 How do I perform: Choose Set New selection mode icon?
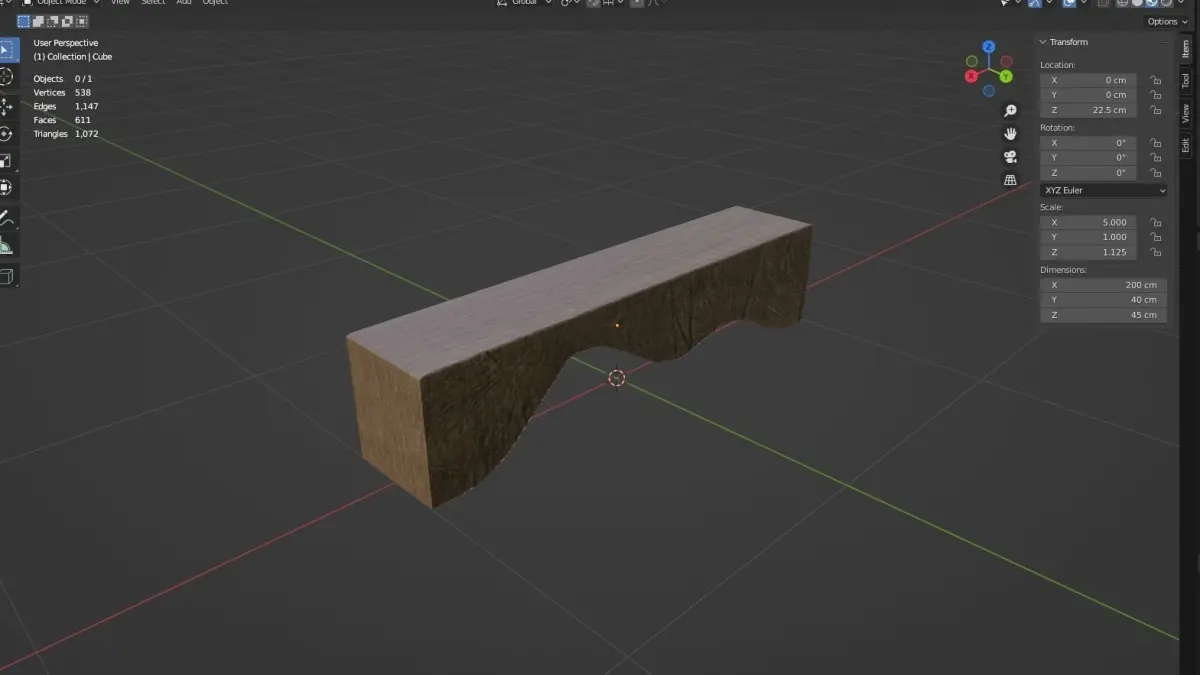23,21
